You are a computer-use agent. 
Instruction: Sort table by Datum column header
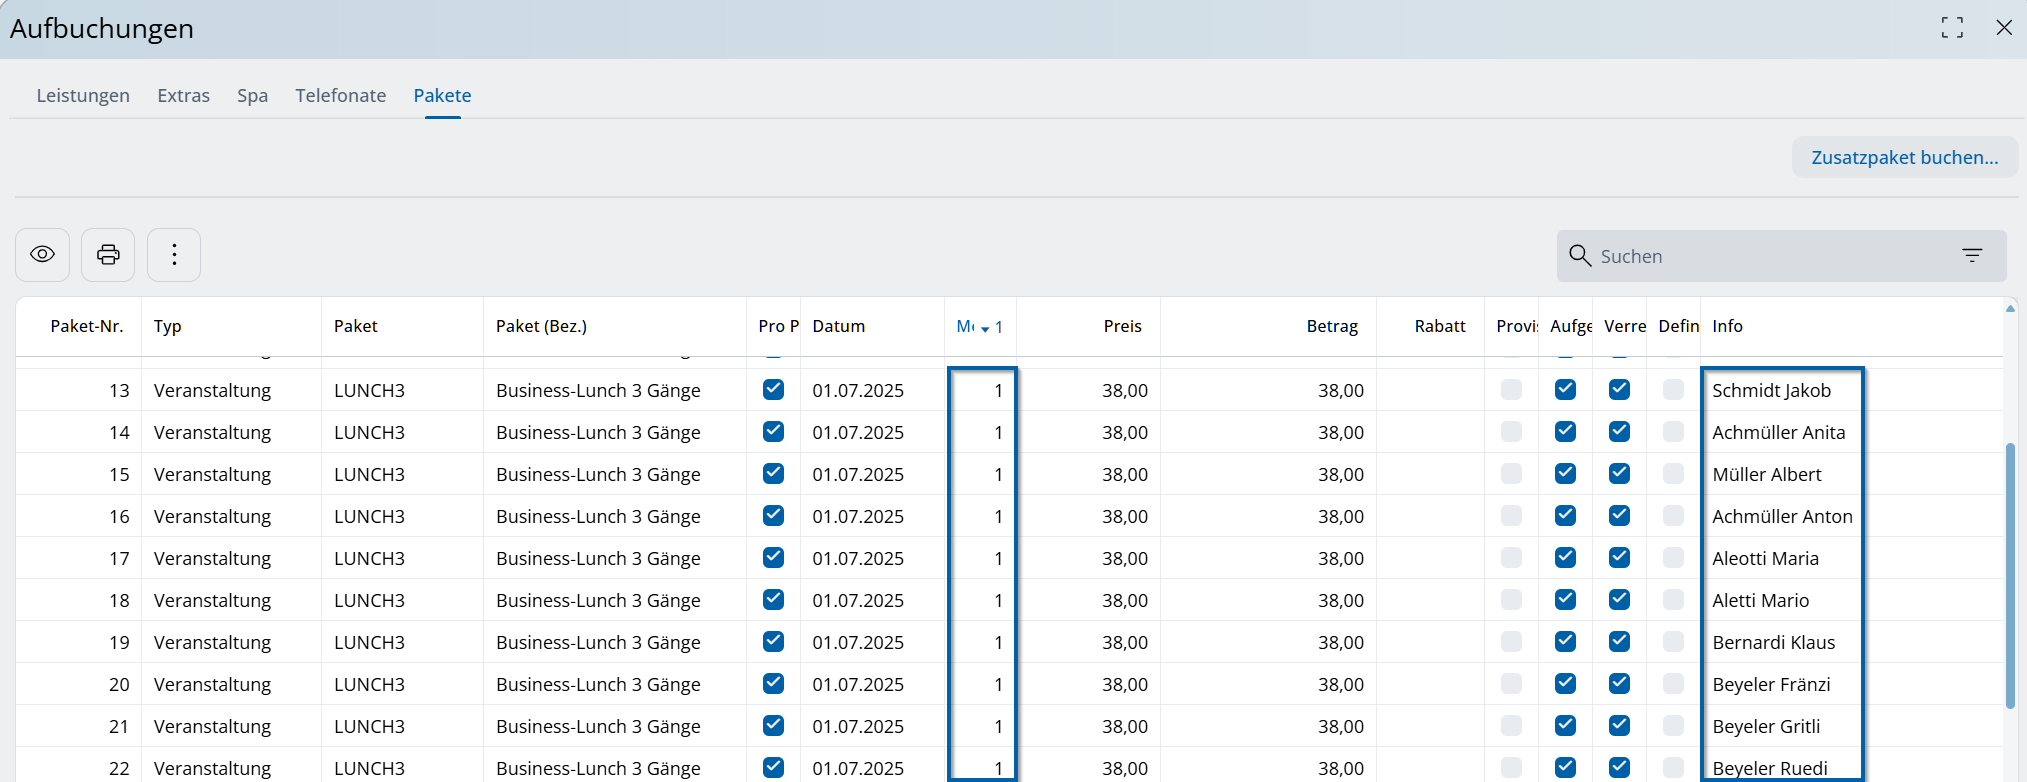[x=838, y=326]
